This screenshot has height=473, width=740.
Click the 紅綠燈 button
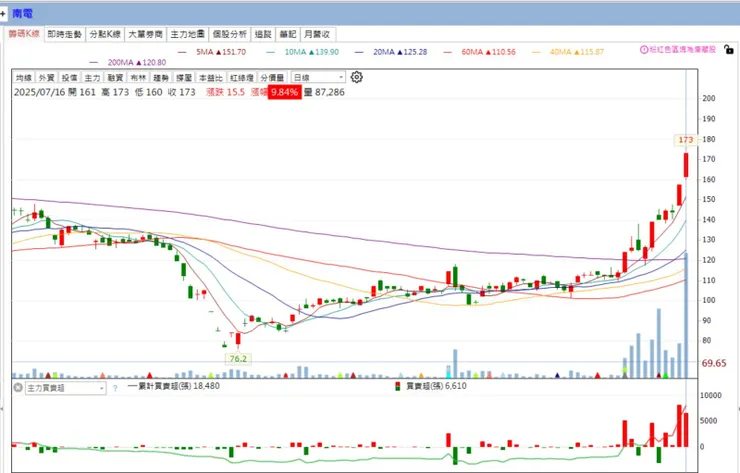pyautogui.click(x=242, y=77)
